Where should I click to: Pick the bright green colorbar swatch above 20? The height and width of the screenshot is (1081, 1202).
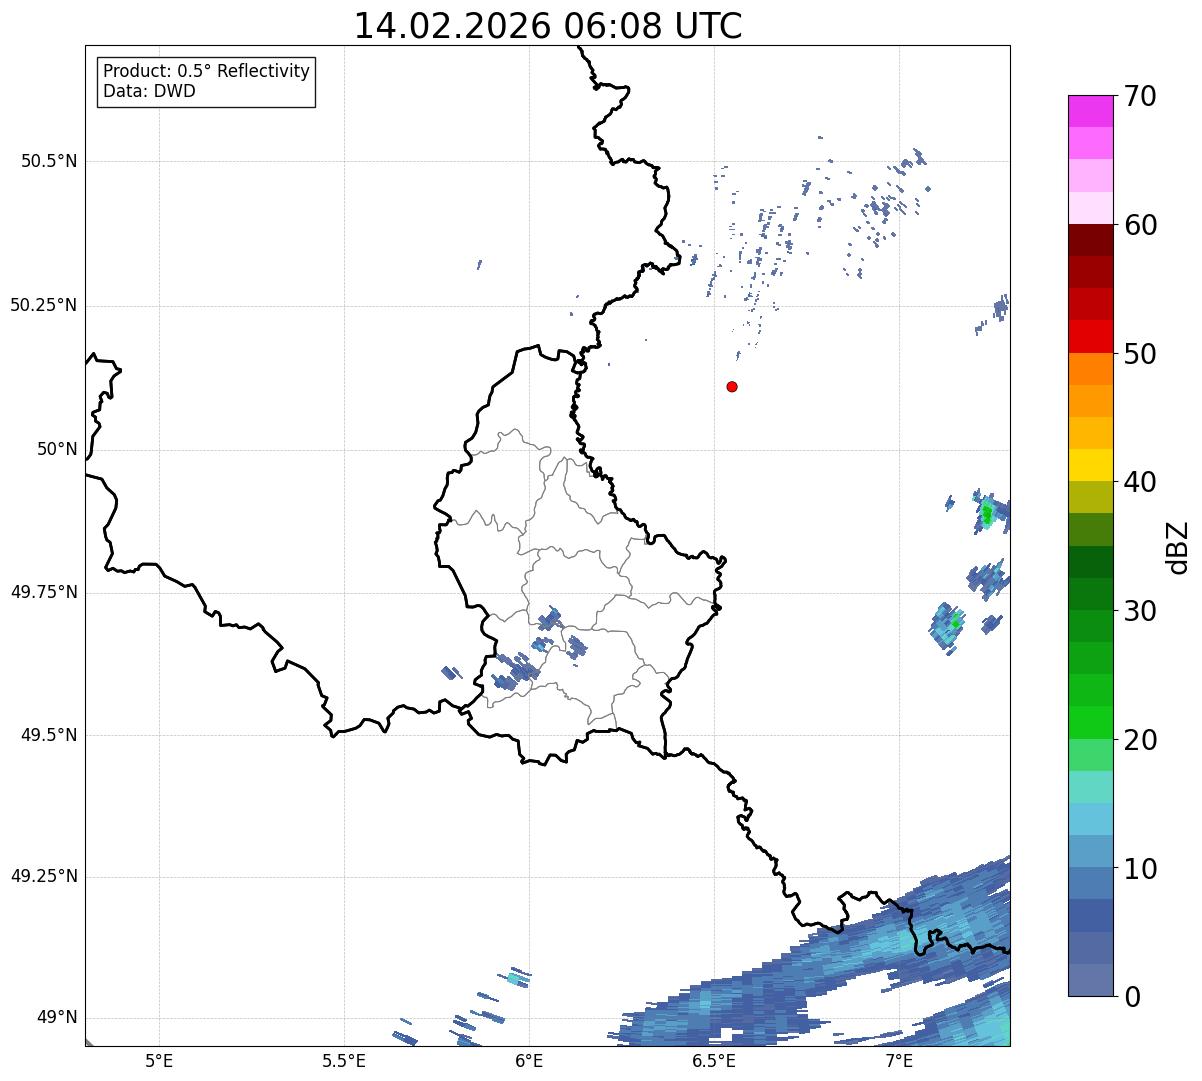pyautogui.click(x=1090, y=723)
